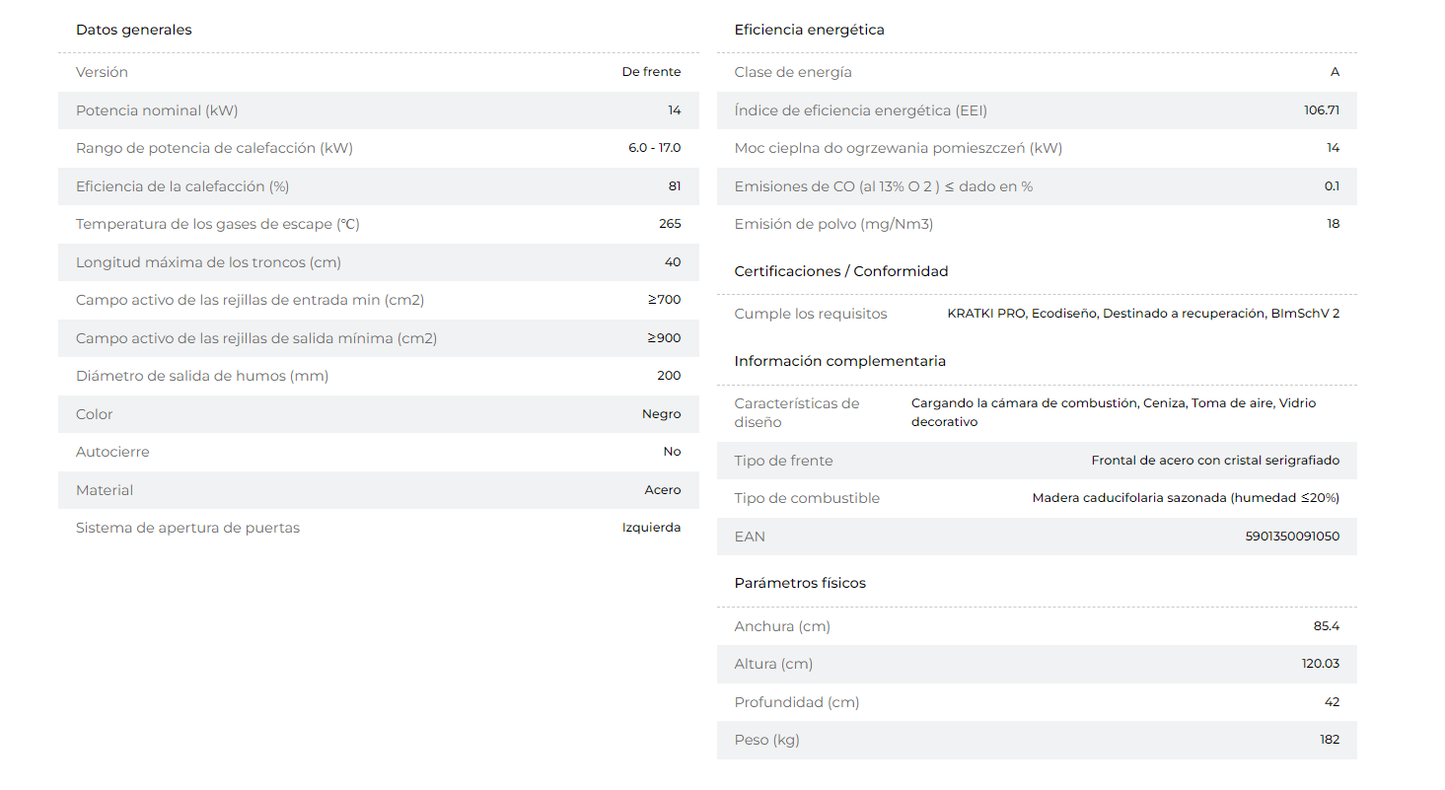Click the Índice de eficiencia energética value

pos(1322,110)
